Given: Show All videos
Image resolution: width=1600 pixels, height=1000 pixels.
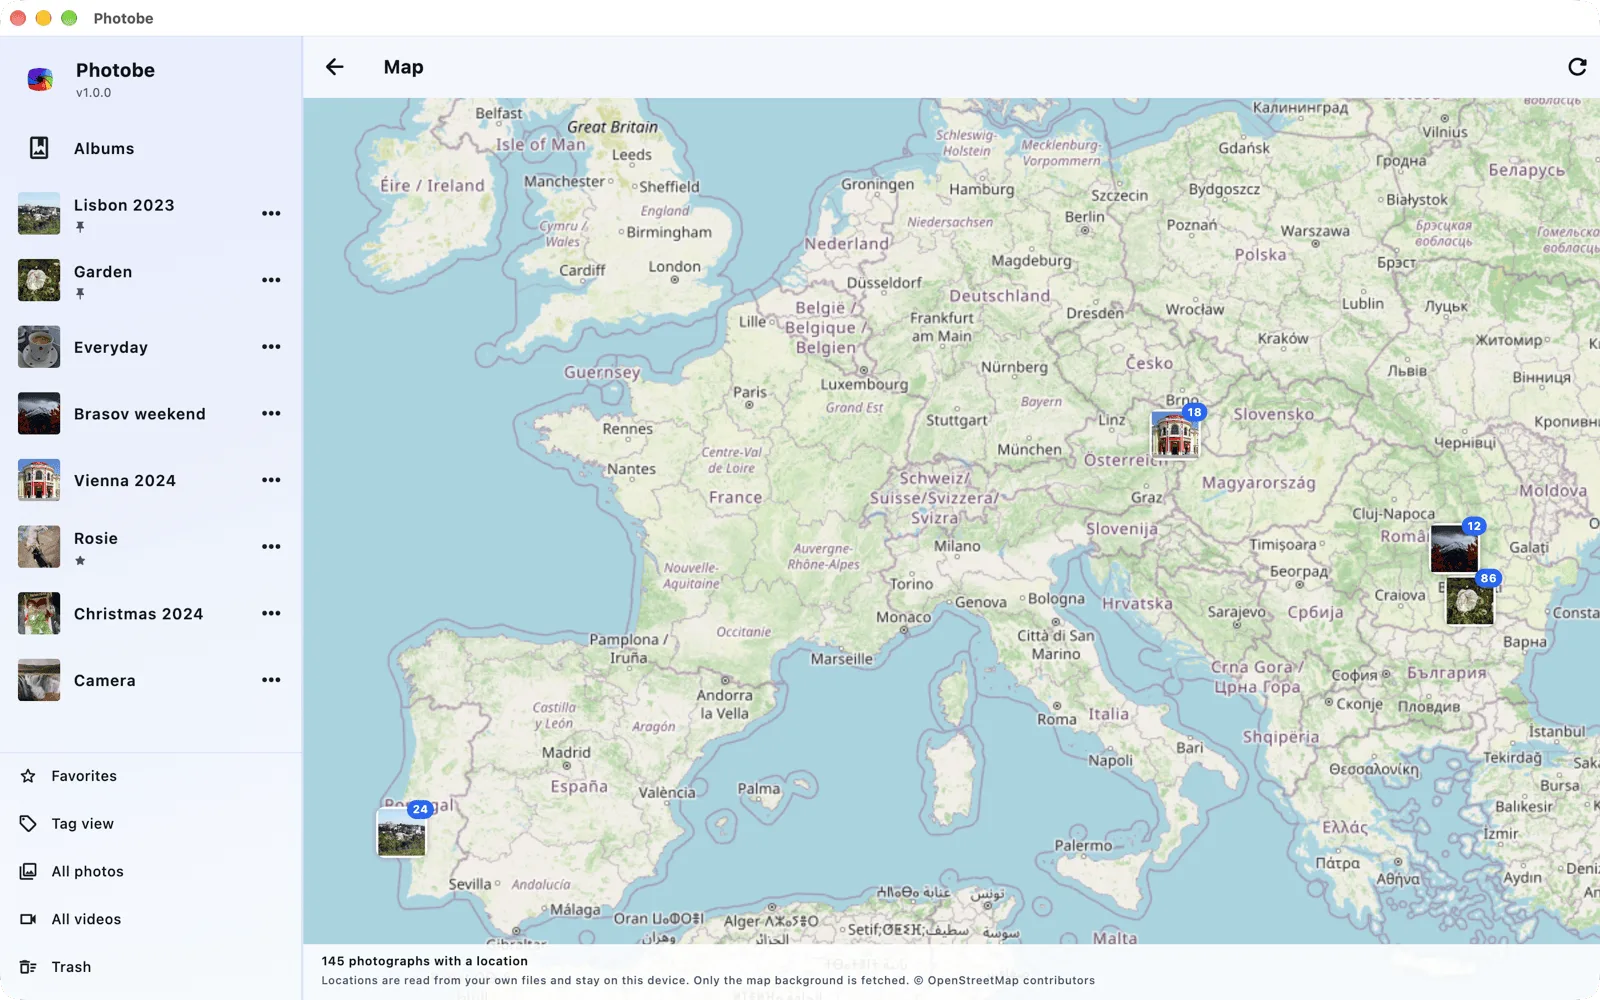Looking at the screenshot, I should tap(150, 919).
